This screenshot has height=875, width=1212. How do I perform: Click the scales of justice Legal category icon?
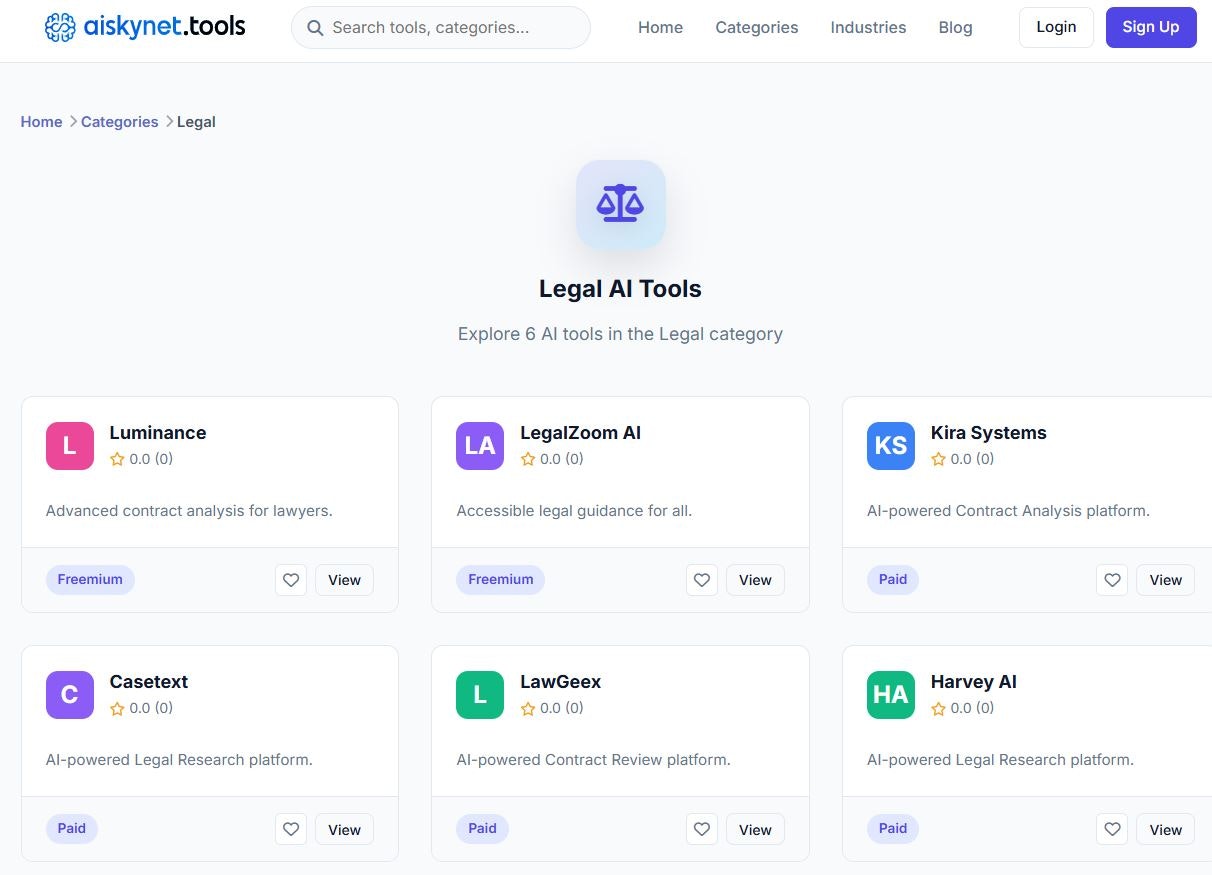click(x=620, y=203)
